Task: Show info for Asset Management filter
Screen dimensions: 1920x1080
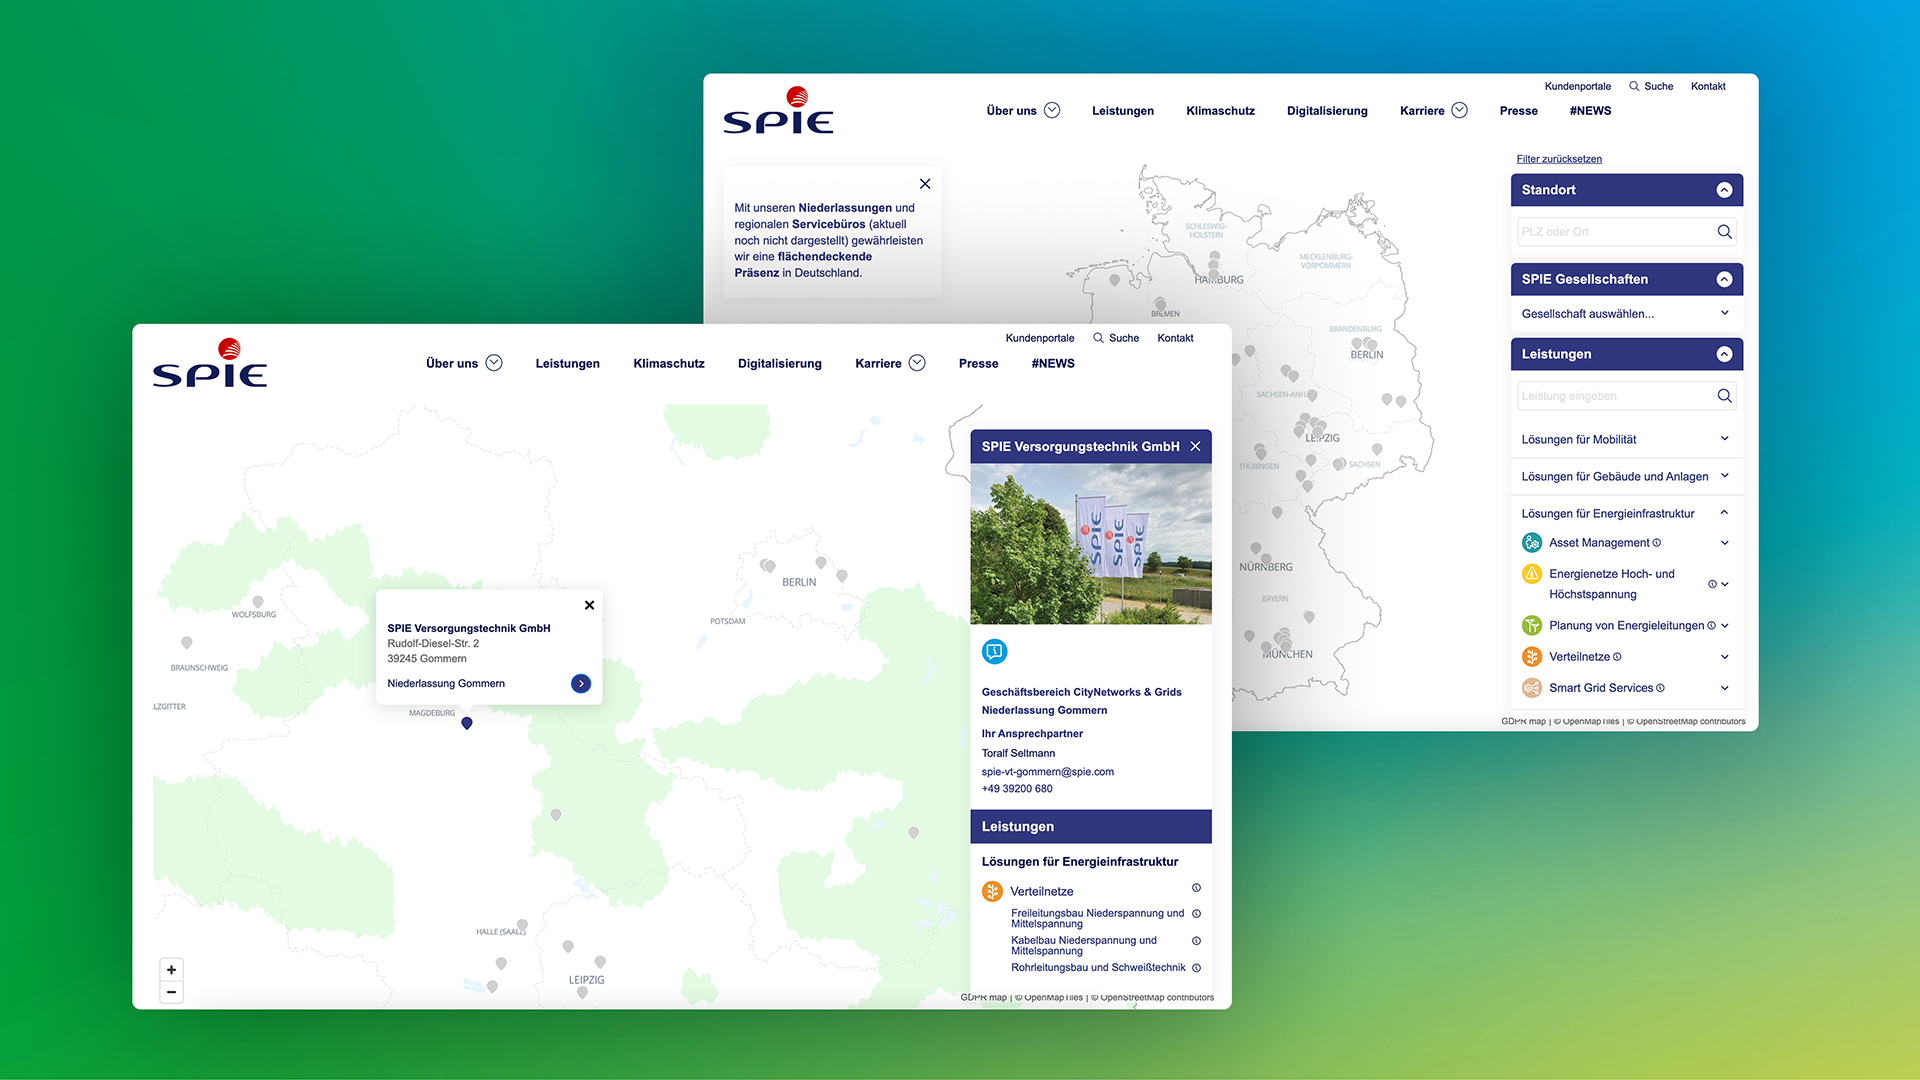Action: (x=1657, y=543)
